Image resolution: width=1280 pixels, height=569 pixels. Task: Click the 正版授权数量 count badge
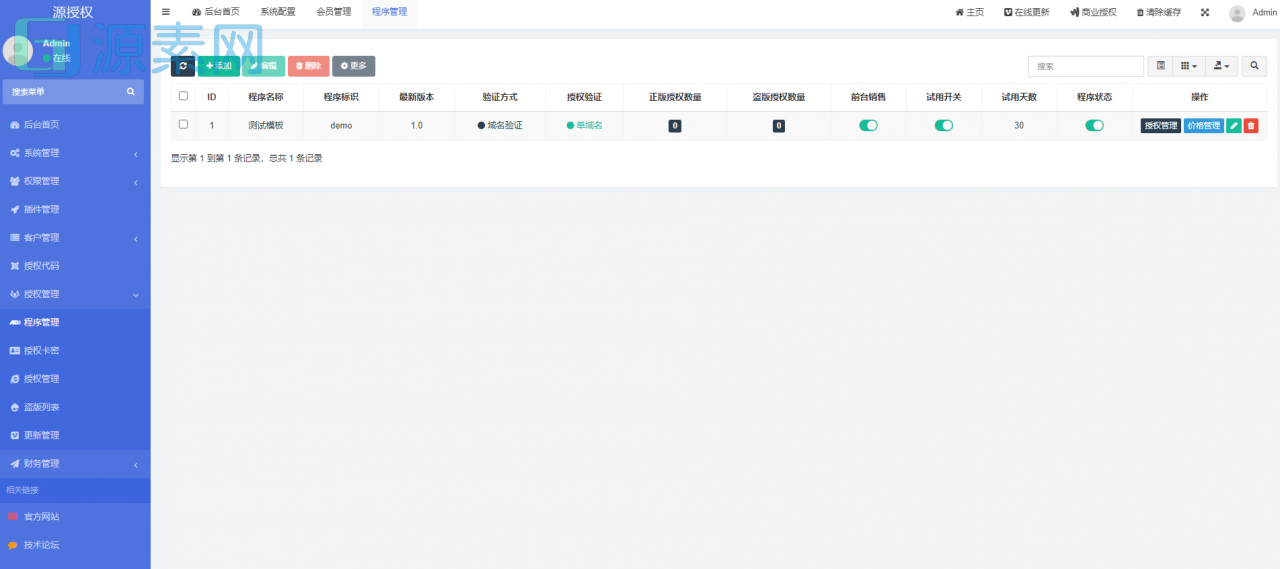(x=675, y=126)
